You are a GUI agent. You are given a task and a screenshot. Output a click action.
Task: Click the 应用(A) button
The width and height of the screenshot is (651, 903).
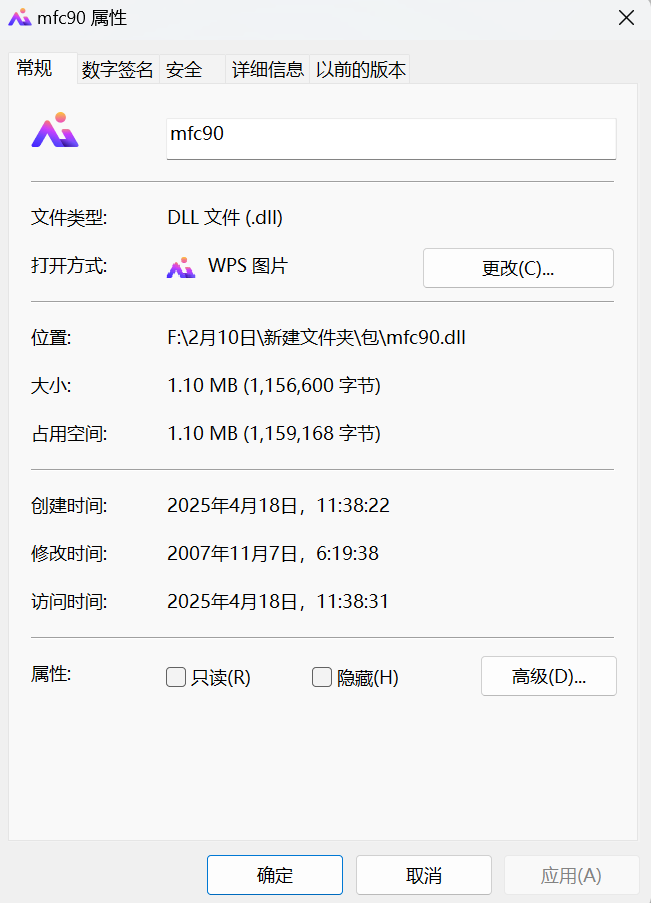(x=571, y=874)
